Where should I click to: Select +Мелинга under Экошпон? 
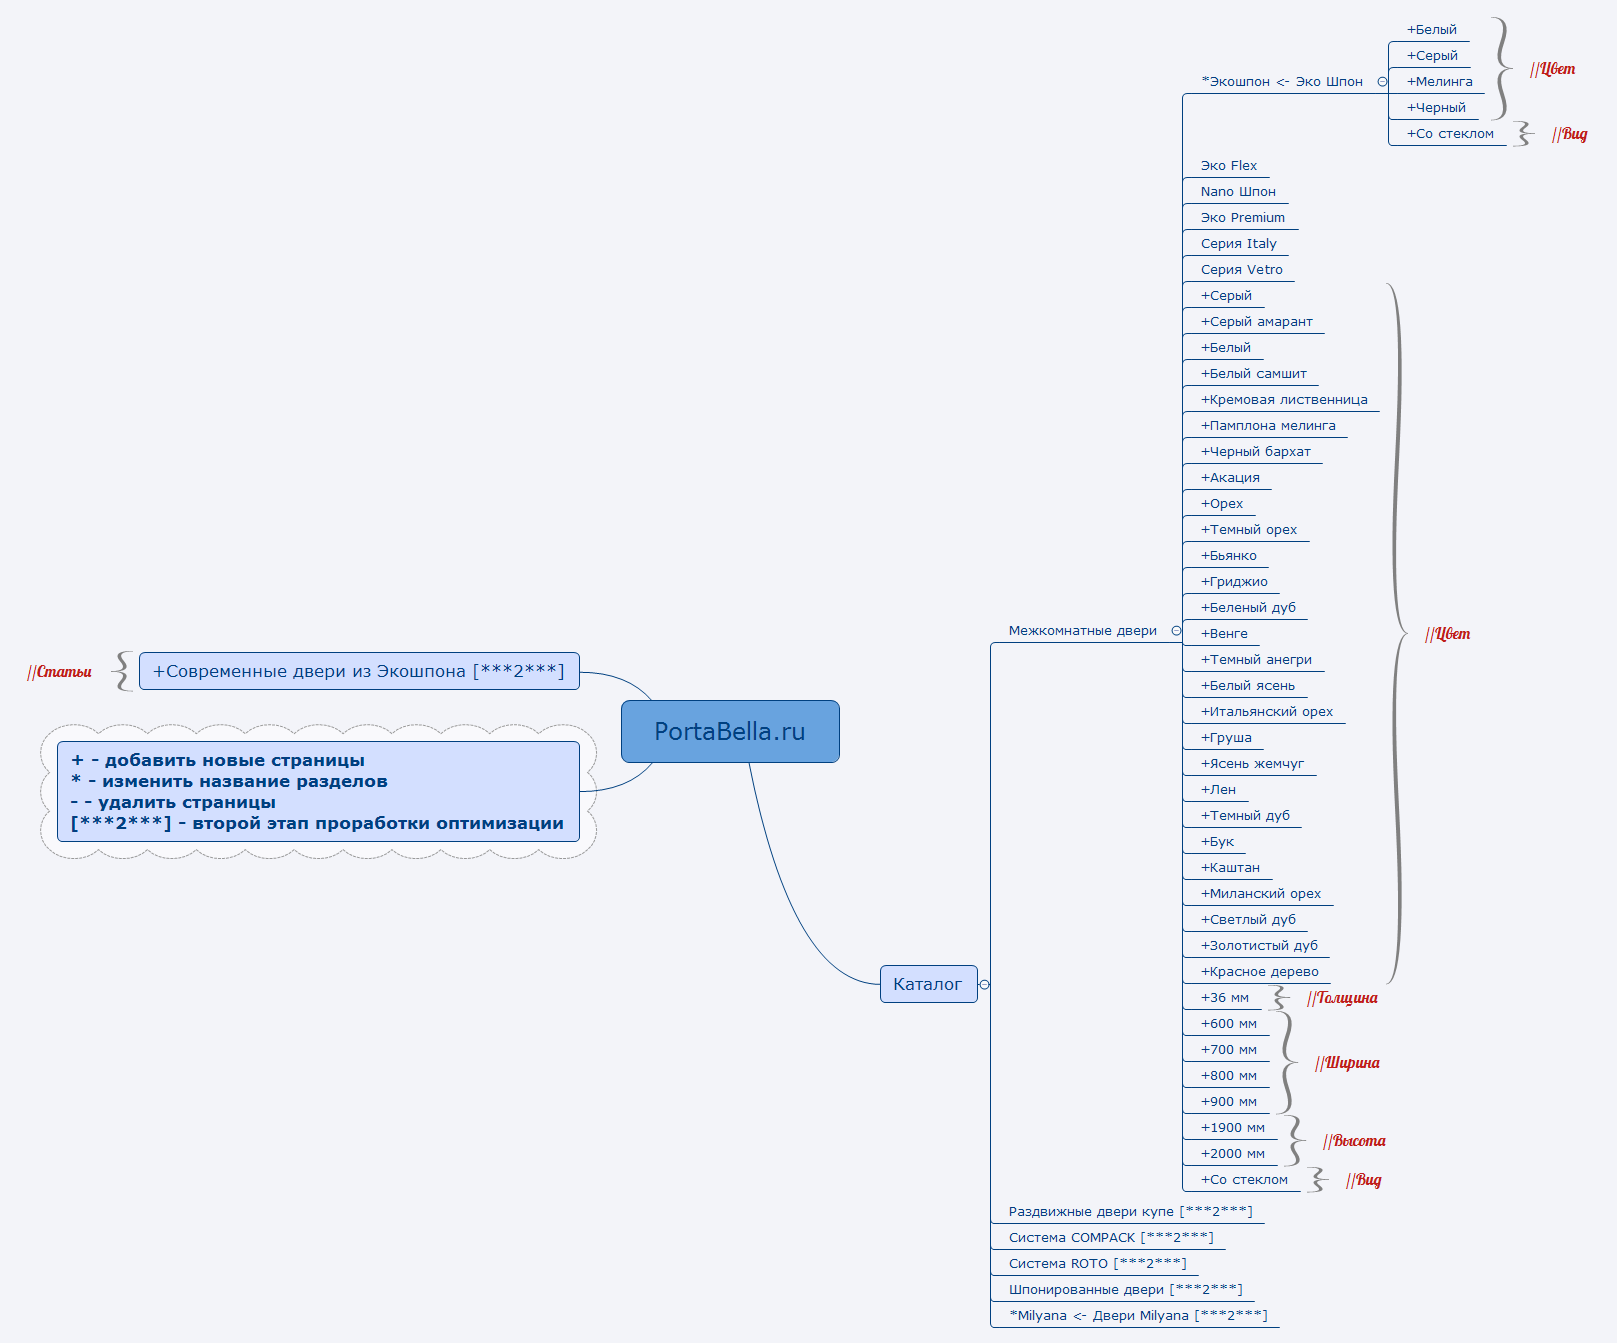tap(1440, 82)
